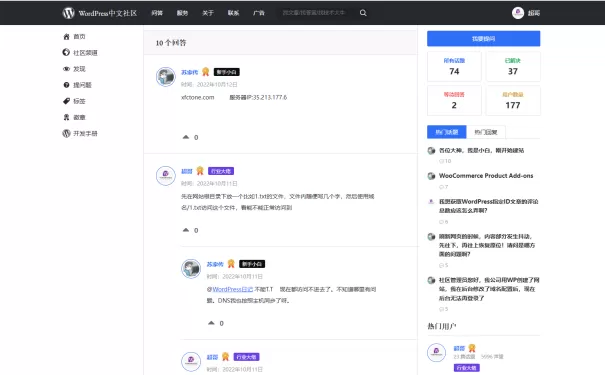Upvote the xfctone.com answer

(186, 137)
